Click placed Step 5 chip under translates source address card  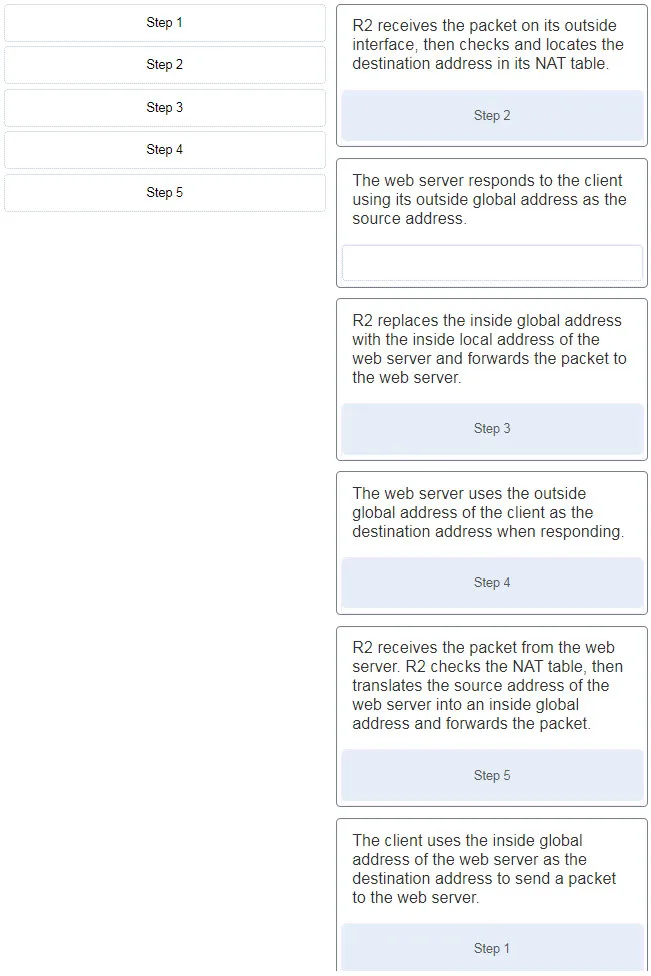tap(492, 775)
